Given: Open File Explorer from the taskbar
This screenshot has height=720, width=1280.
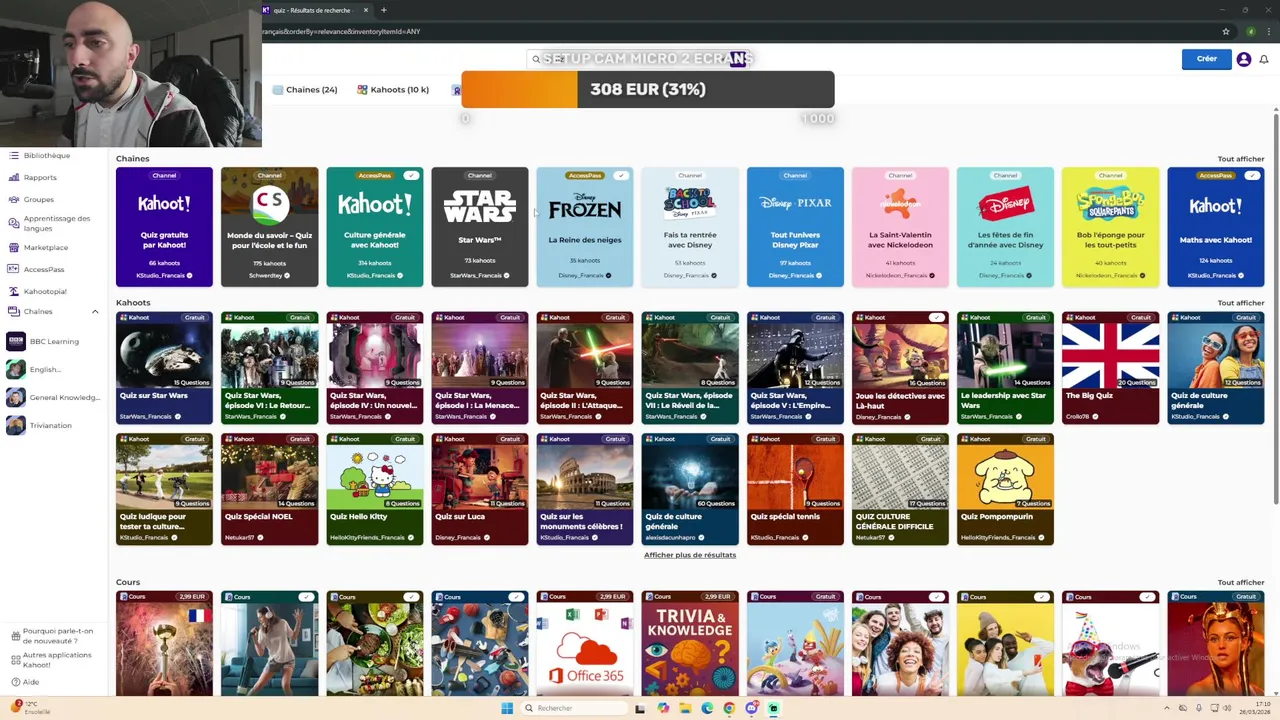Looking at the screenshot, I should point(685,708).
